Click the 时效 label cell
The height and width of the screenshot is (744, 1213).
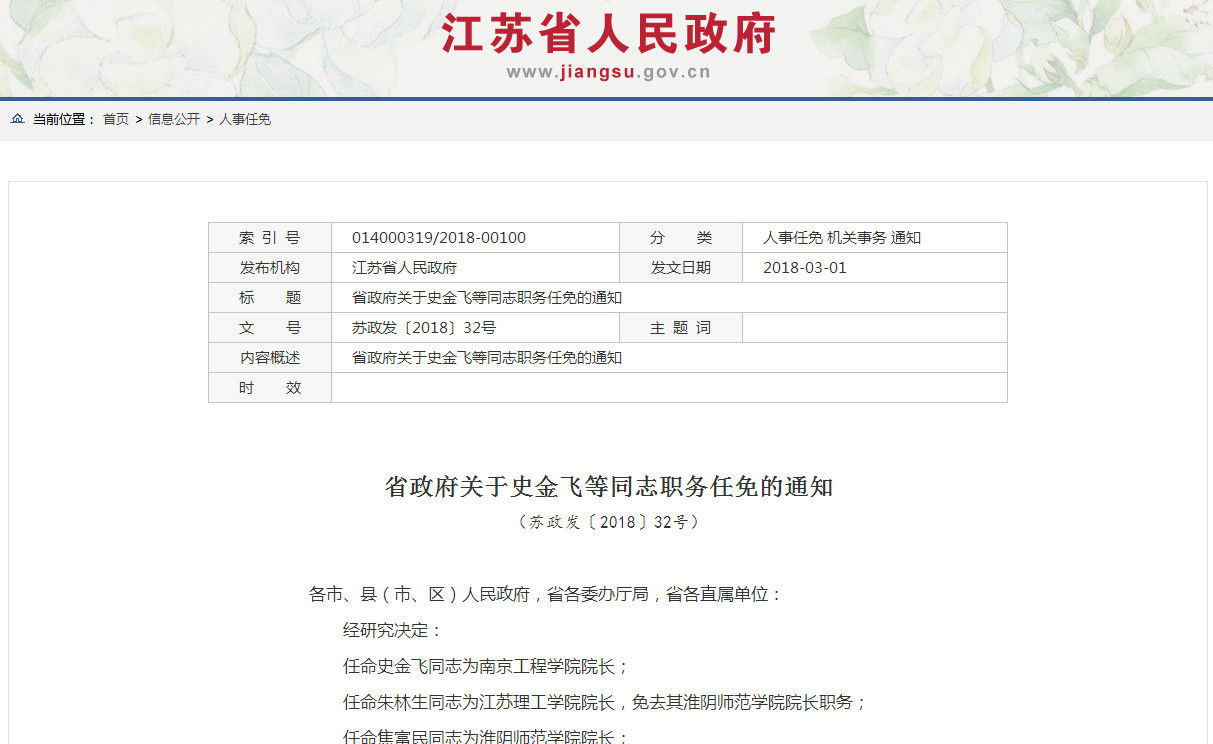pyautogui.click(x=270, y=388)
